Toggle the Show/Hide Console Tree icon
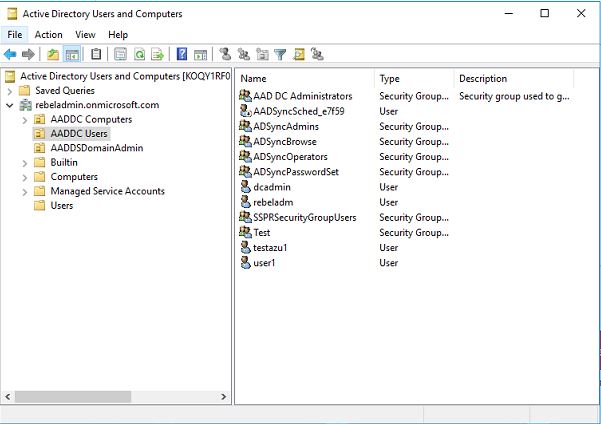Image resolution: width=601 pixels, height=424 pixels. 72,54
